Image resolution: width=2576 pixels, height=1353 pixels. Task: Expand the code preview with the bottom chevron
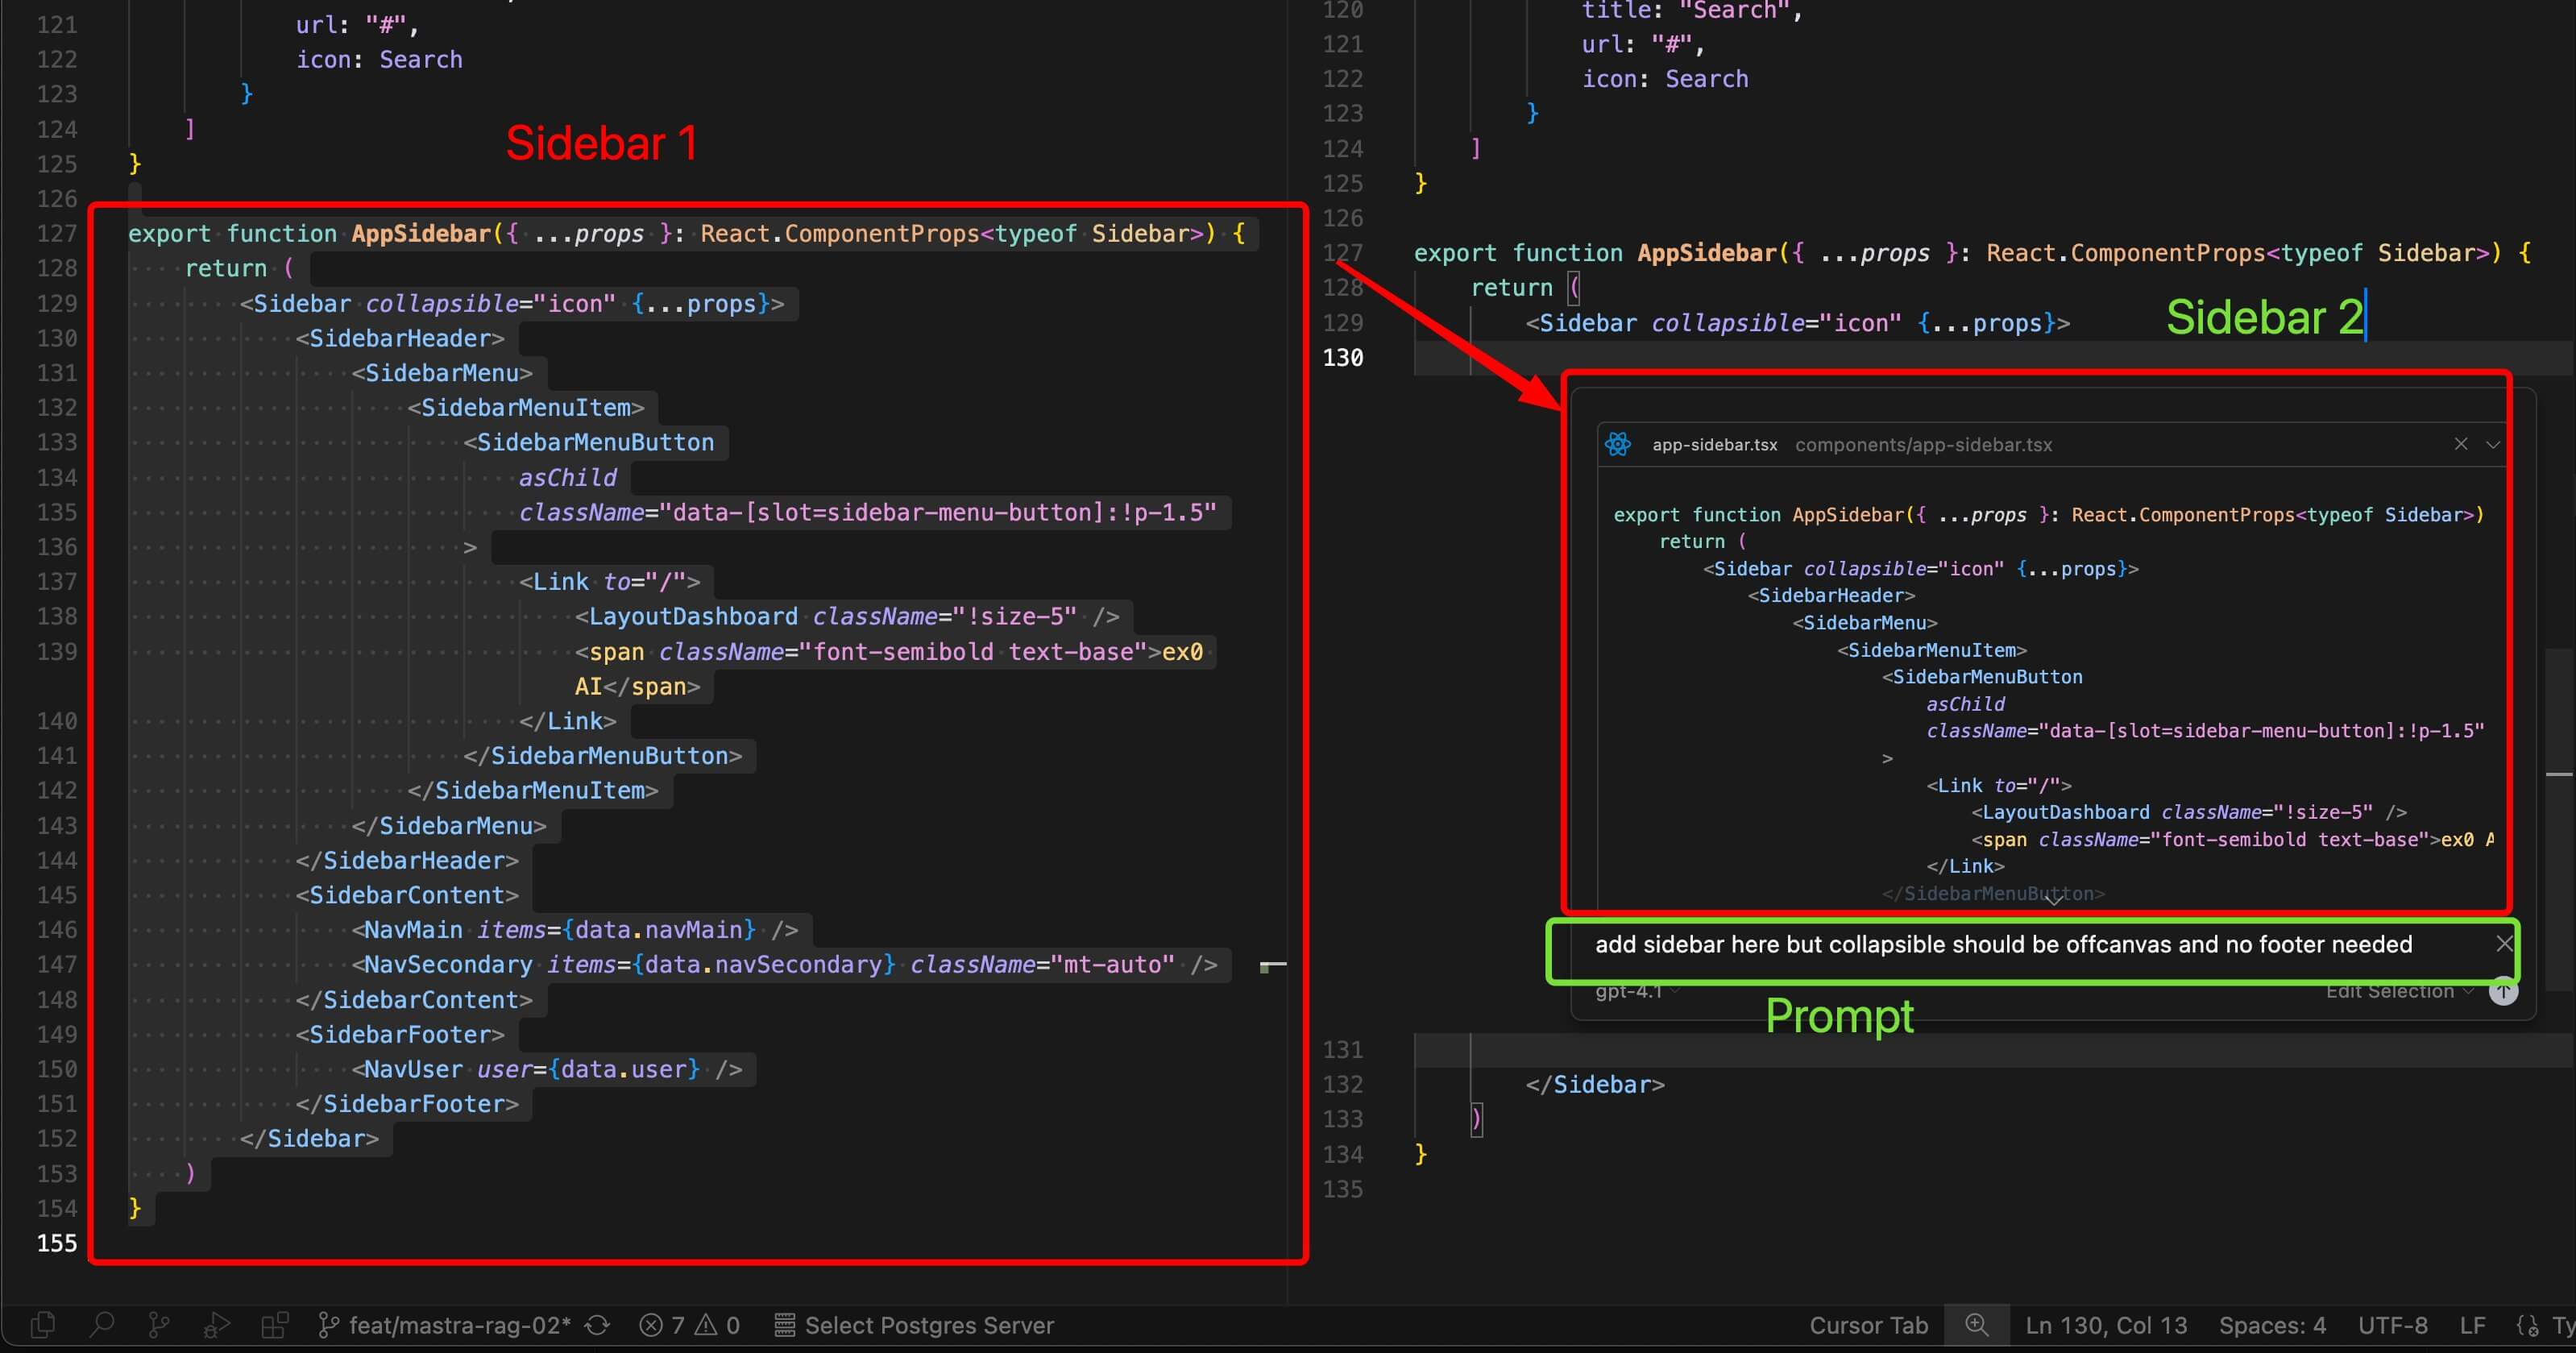[2053, 899]
